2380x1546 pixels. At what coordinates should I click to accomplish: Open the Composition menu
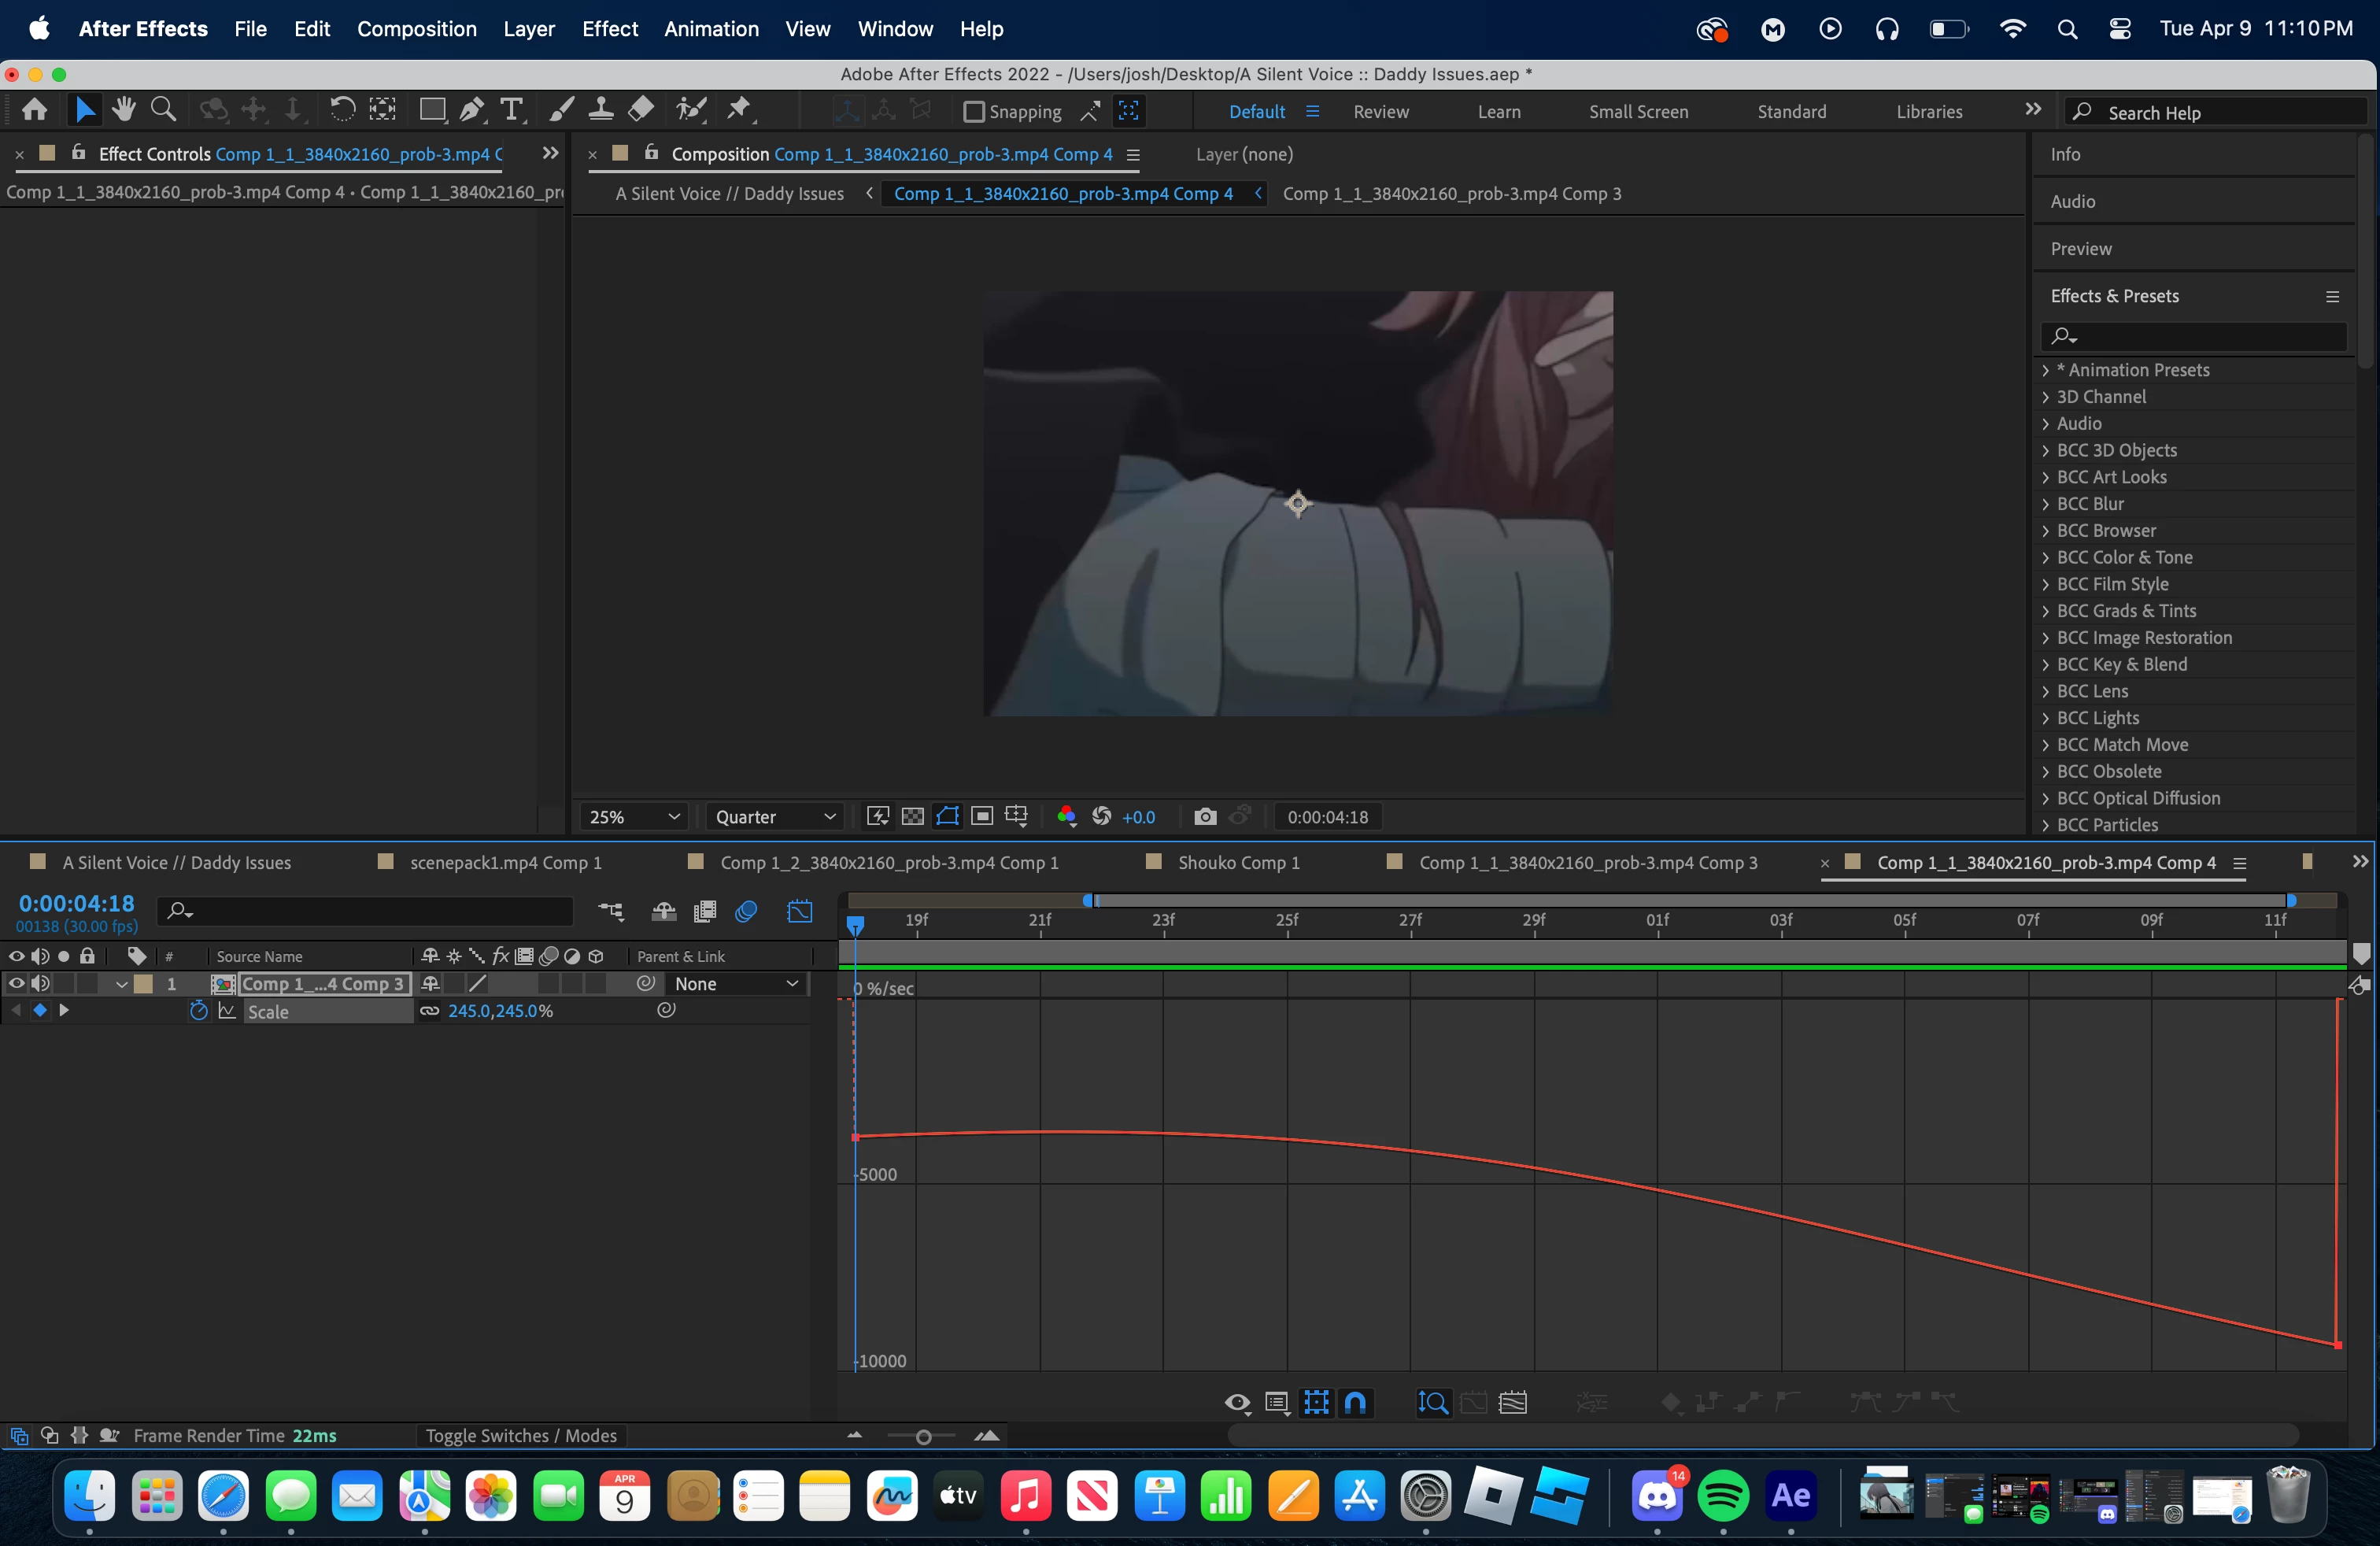pyautogui.click(x=416, y=29)
